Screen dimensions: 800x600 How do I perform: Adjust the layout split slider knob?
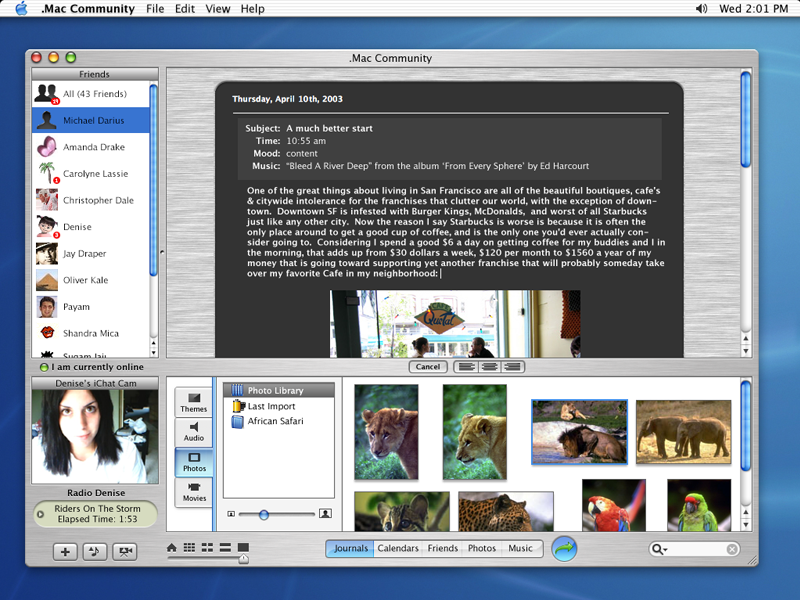click(244, 559)
